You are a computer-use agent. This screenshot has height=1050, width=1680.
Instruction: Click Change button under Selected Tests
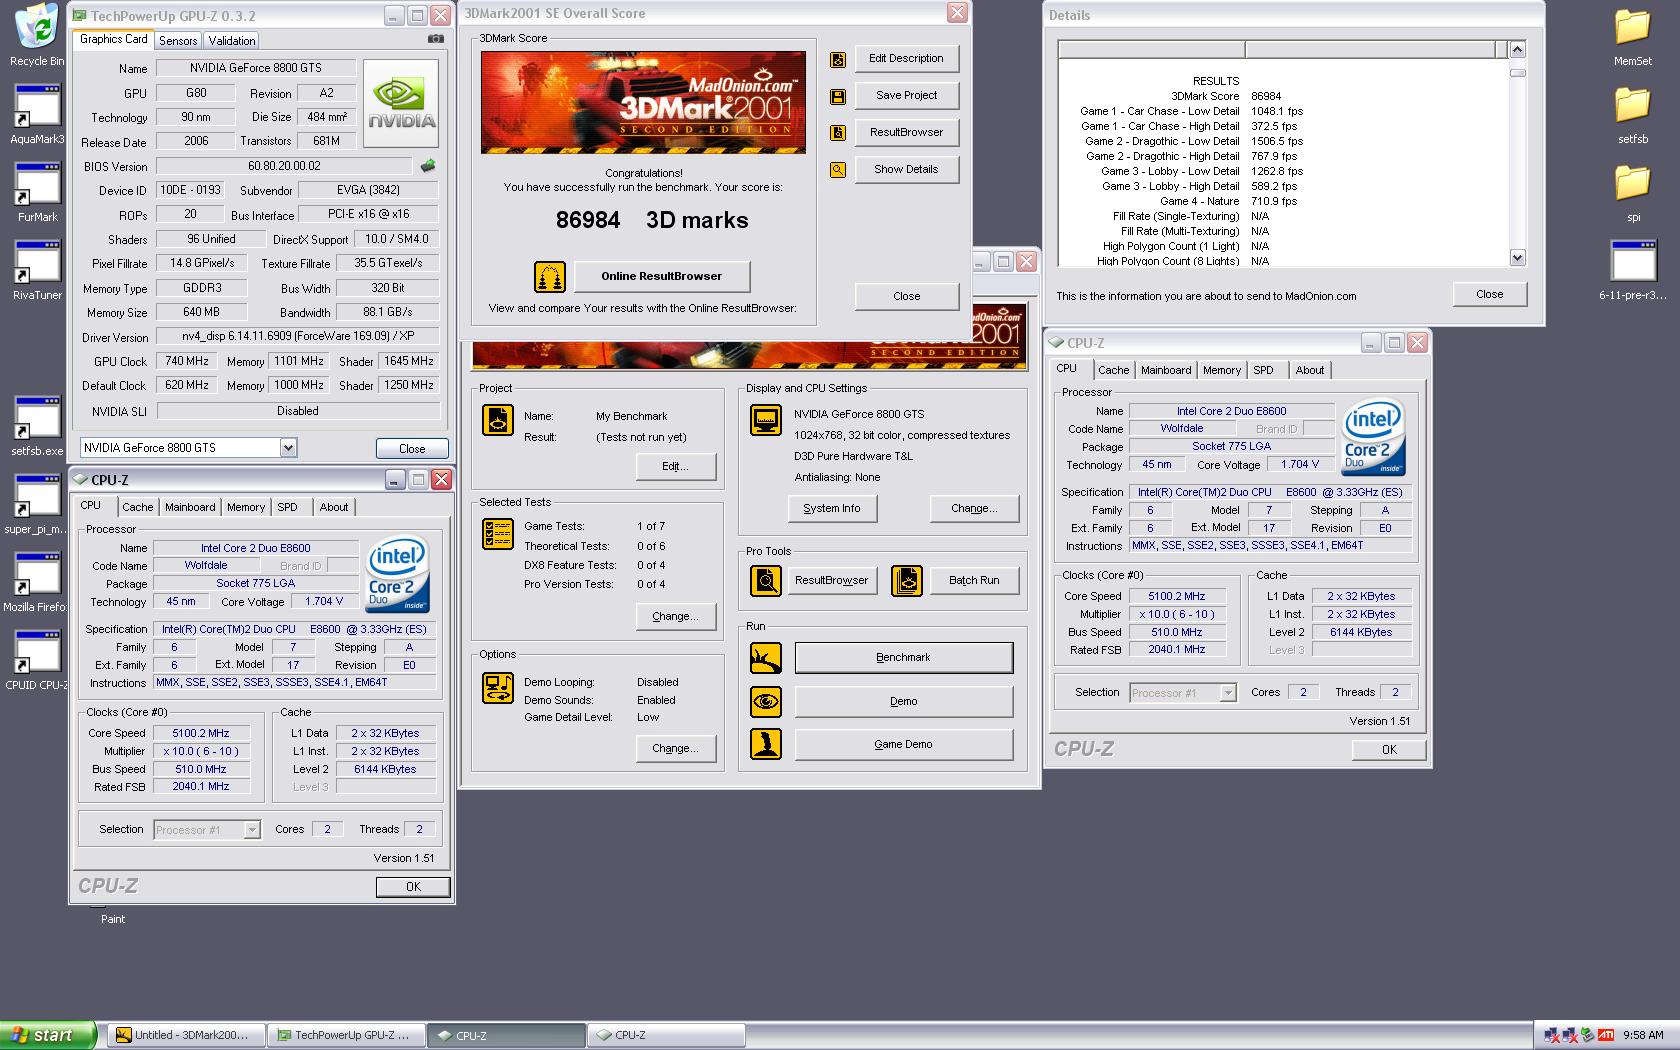pyautogui.click(x=675, y=616)
